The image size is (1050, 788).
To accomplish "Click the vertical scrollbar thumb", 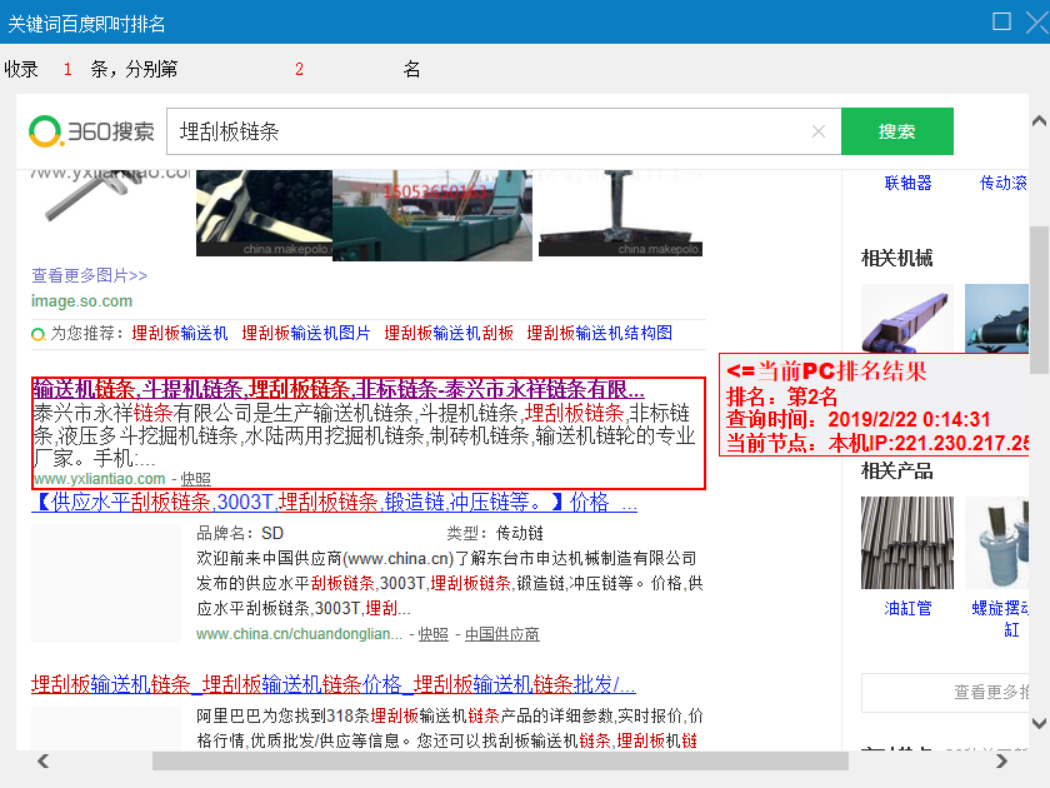I will [1039, 300].
